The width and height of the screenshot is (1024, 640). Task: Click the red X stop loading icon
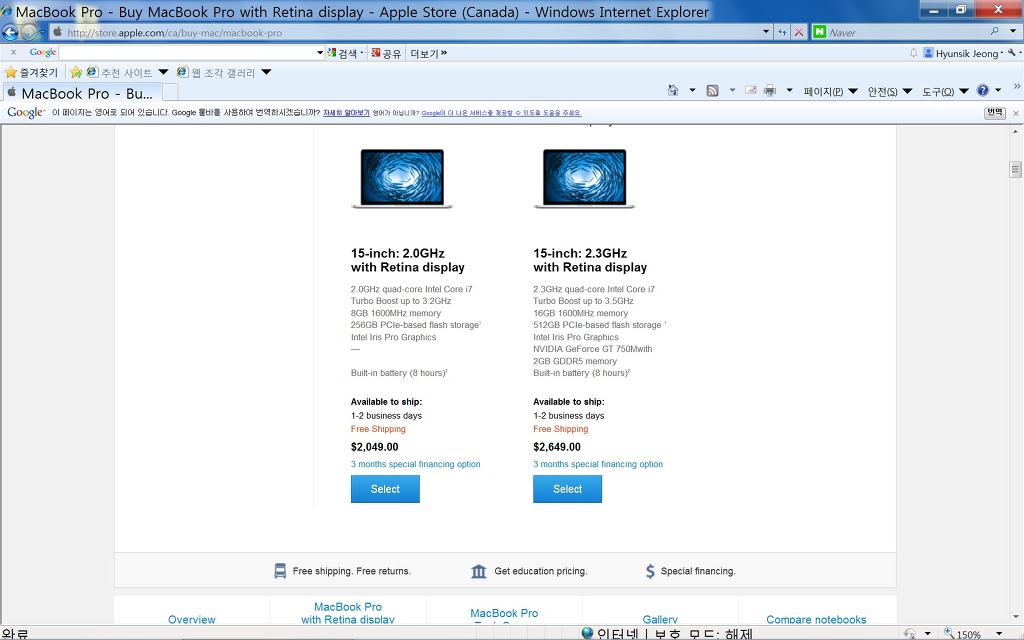click(x=798, y=31)
